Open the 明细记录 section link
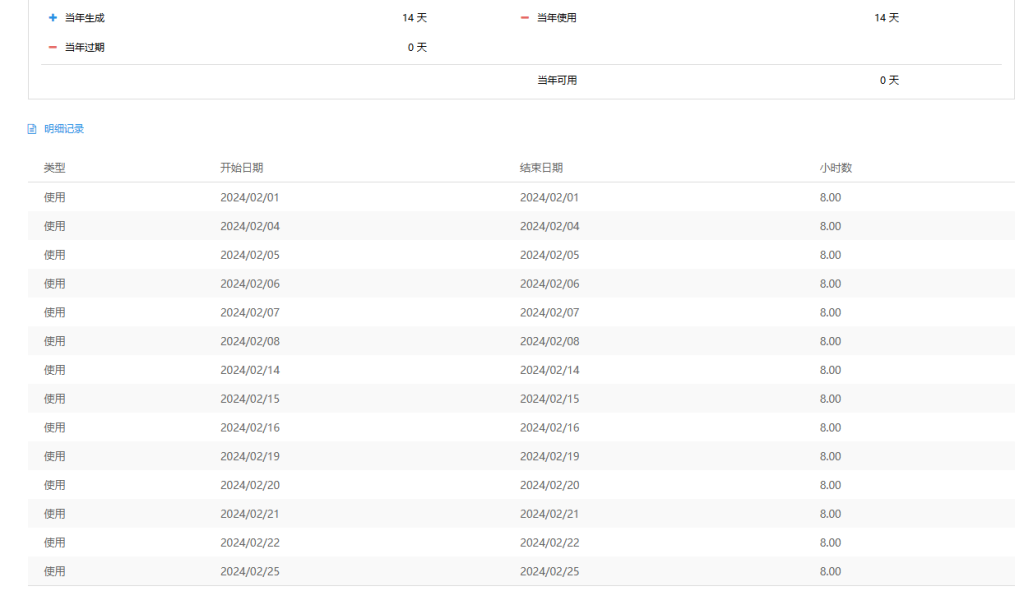Screen dimensions: 1024x591 (64, 129)
